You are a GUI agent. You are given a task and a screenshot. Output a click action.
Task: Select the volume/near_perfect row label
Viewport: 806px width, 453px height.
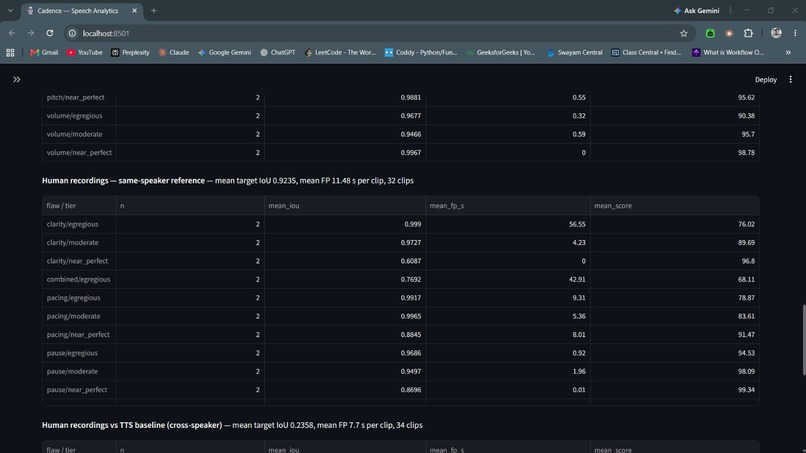tap(79, 153)
